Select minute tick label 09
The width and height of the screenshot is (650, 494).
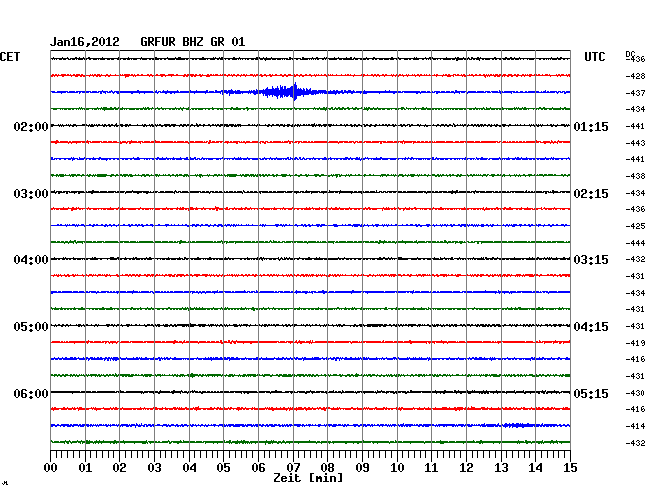point(362,467)
